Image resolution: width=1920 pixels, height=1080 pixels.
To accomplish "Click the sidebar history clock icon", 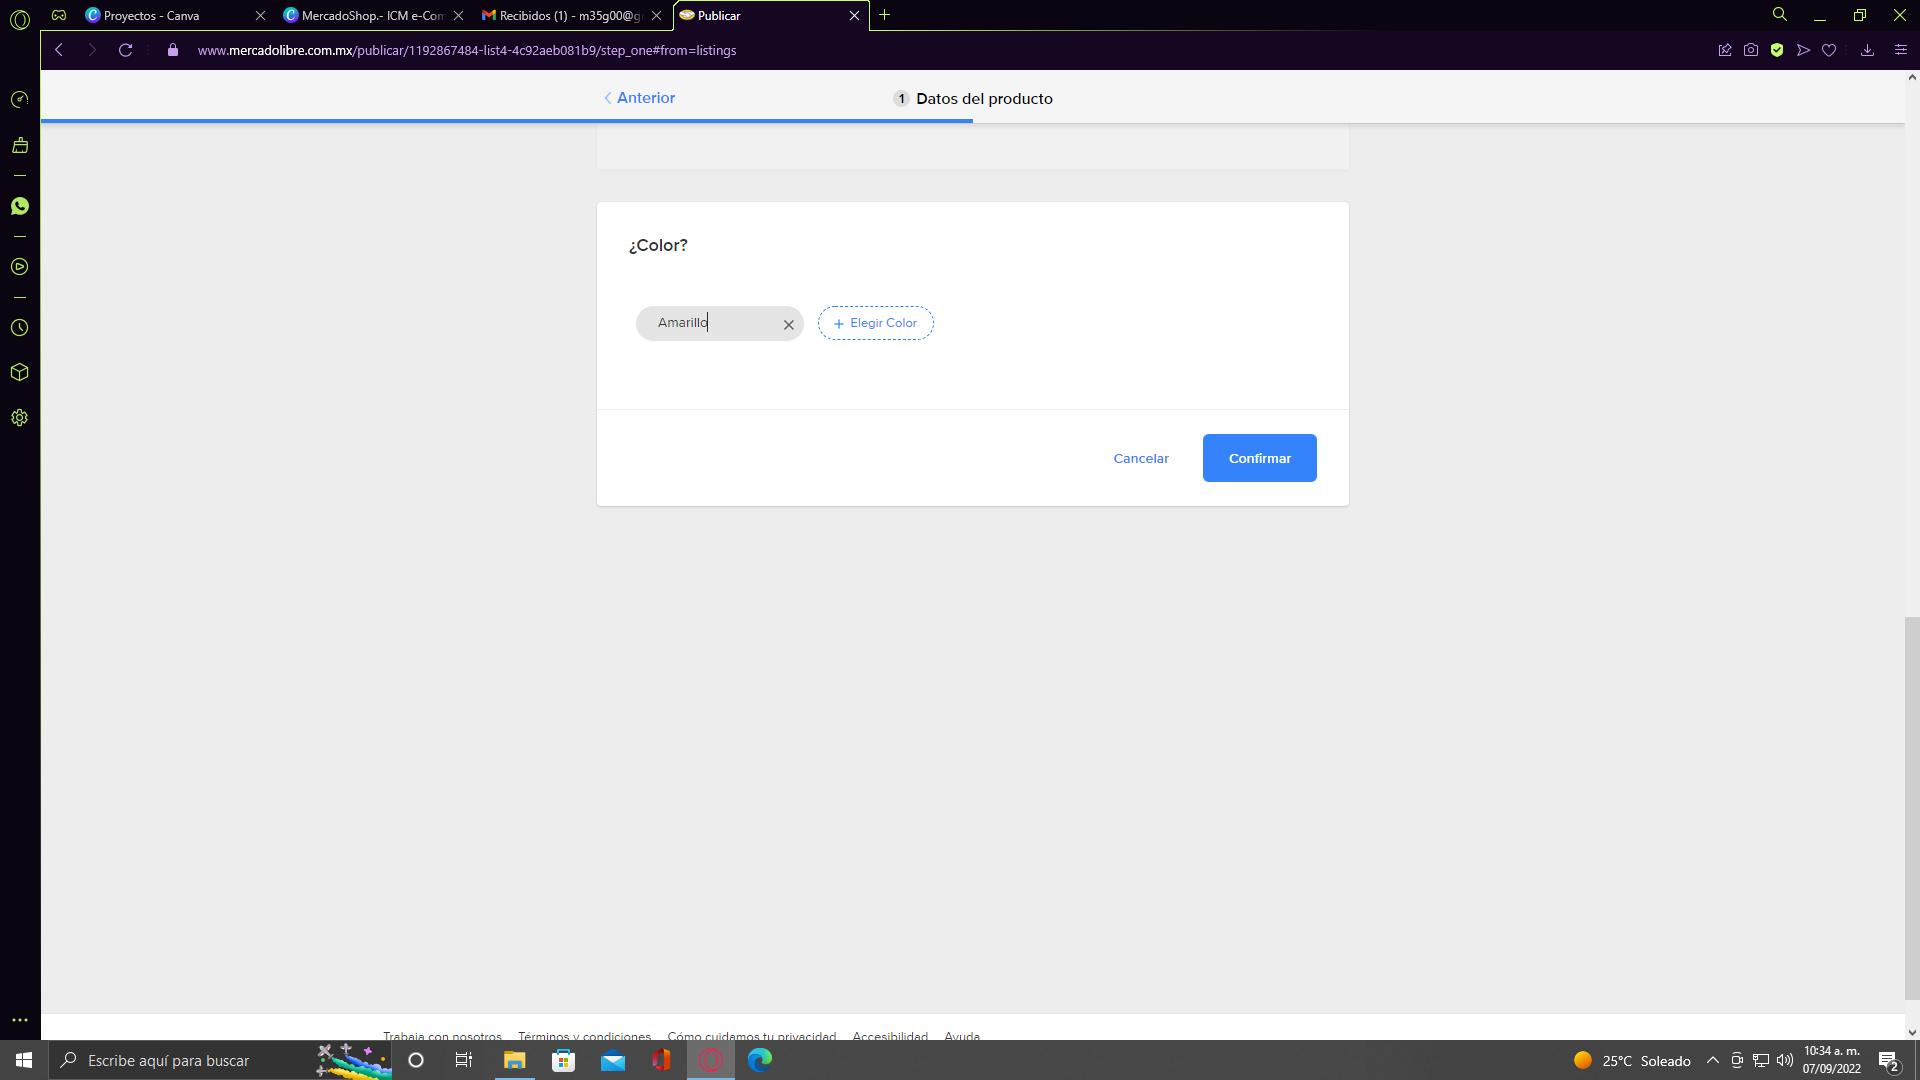I will (19, 328).
